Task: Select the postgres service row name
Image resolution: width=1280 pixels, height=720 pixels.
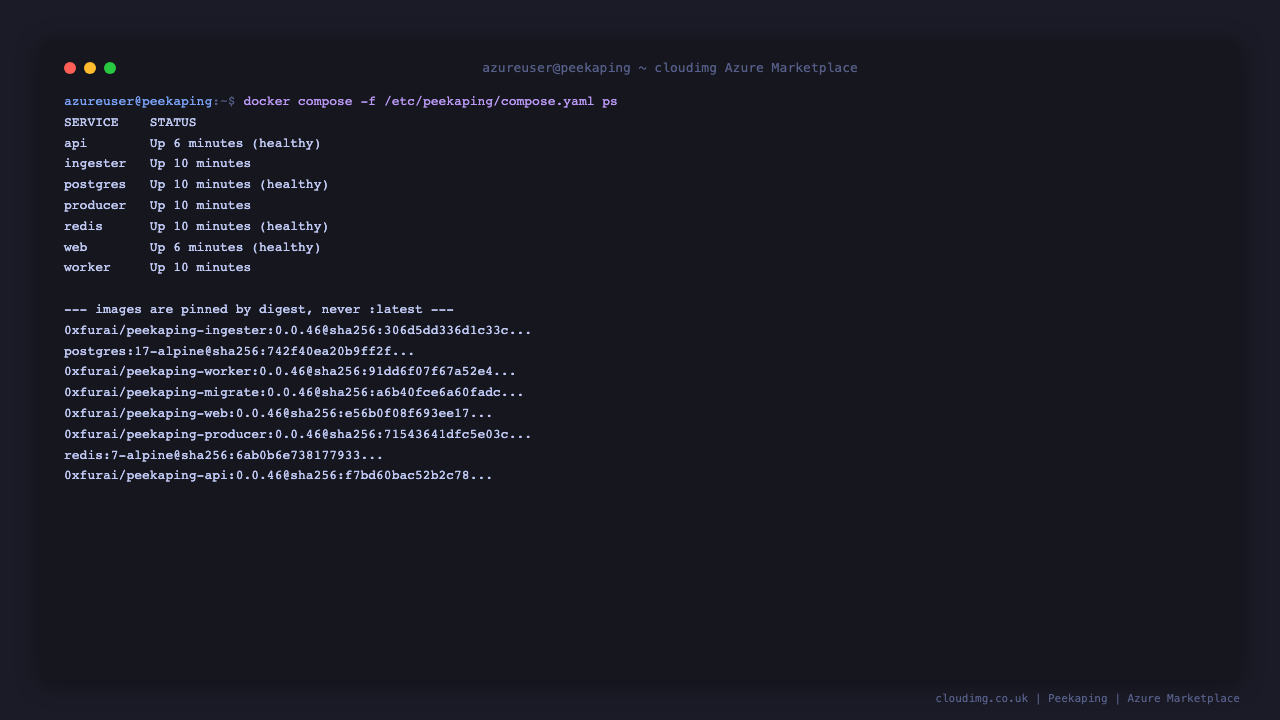Action: click(x=95, y=185)
